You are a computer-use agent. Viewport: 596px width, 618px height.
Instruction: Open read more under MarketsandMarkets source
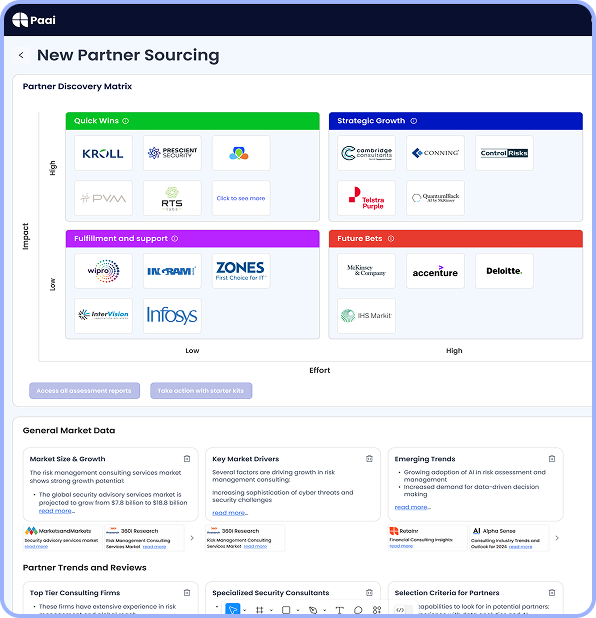tap(36, 547)
